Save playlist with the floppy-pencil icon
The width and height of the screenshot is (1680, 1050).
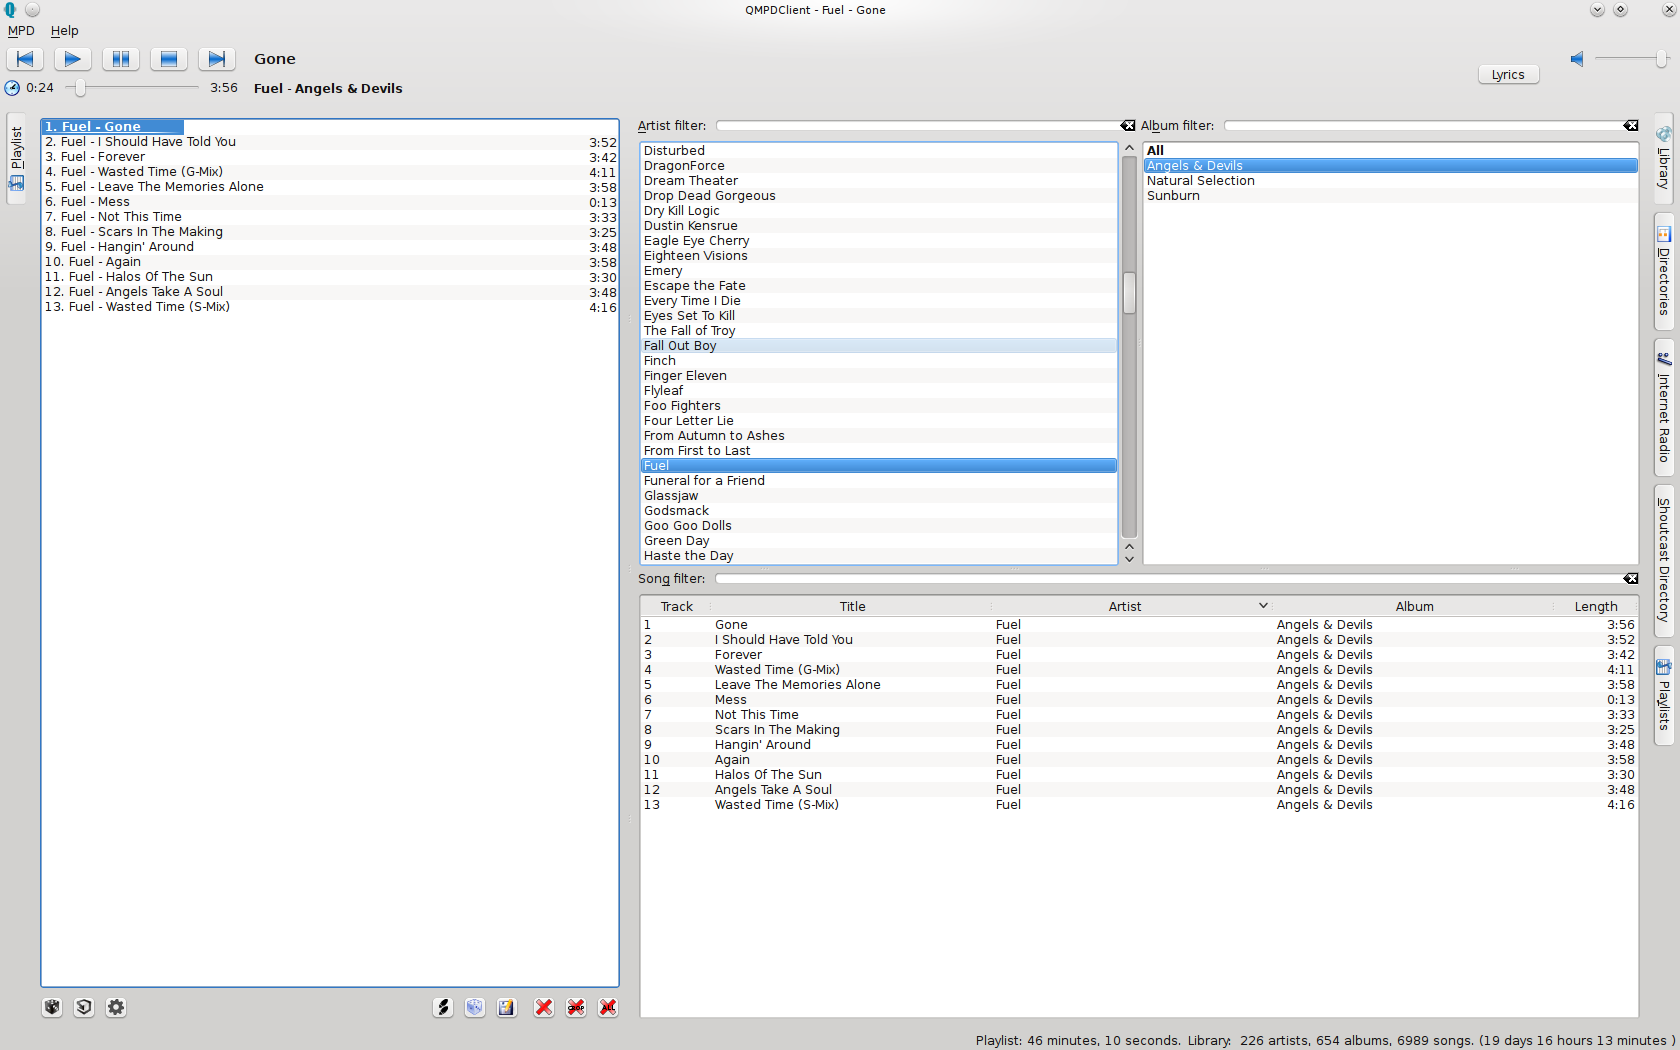pyautogui.click(x=507, y=1007)
